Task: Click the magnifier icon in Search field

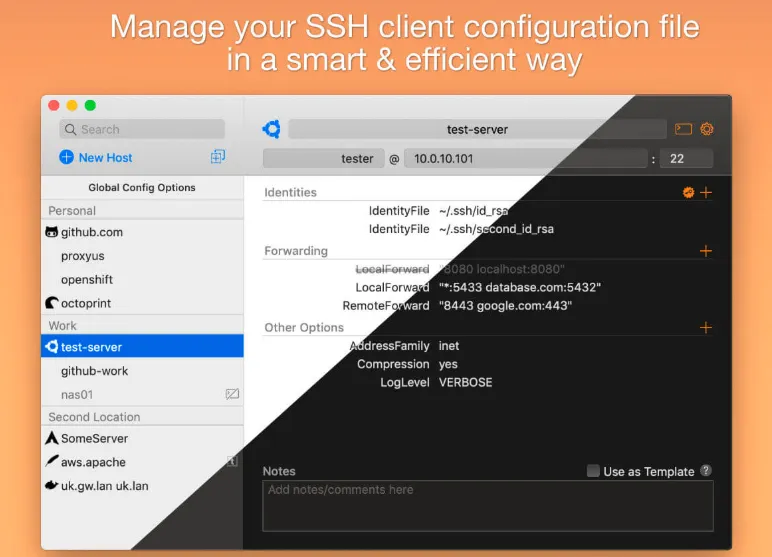Action: [70, 130]
